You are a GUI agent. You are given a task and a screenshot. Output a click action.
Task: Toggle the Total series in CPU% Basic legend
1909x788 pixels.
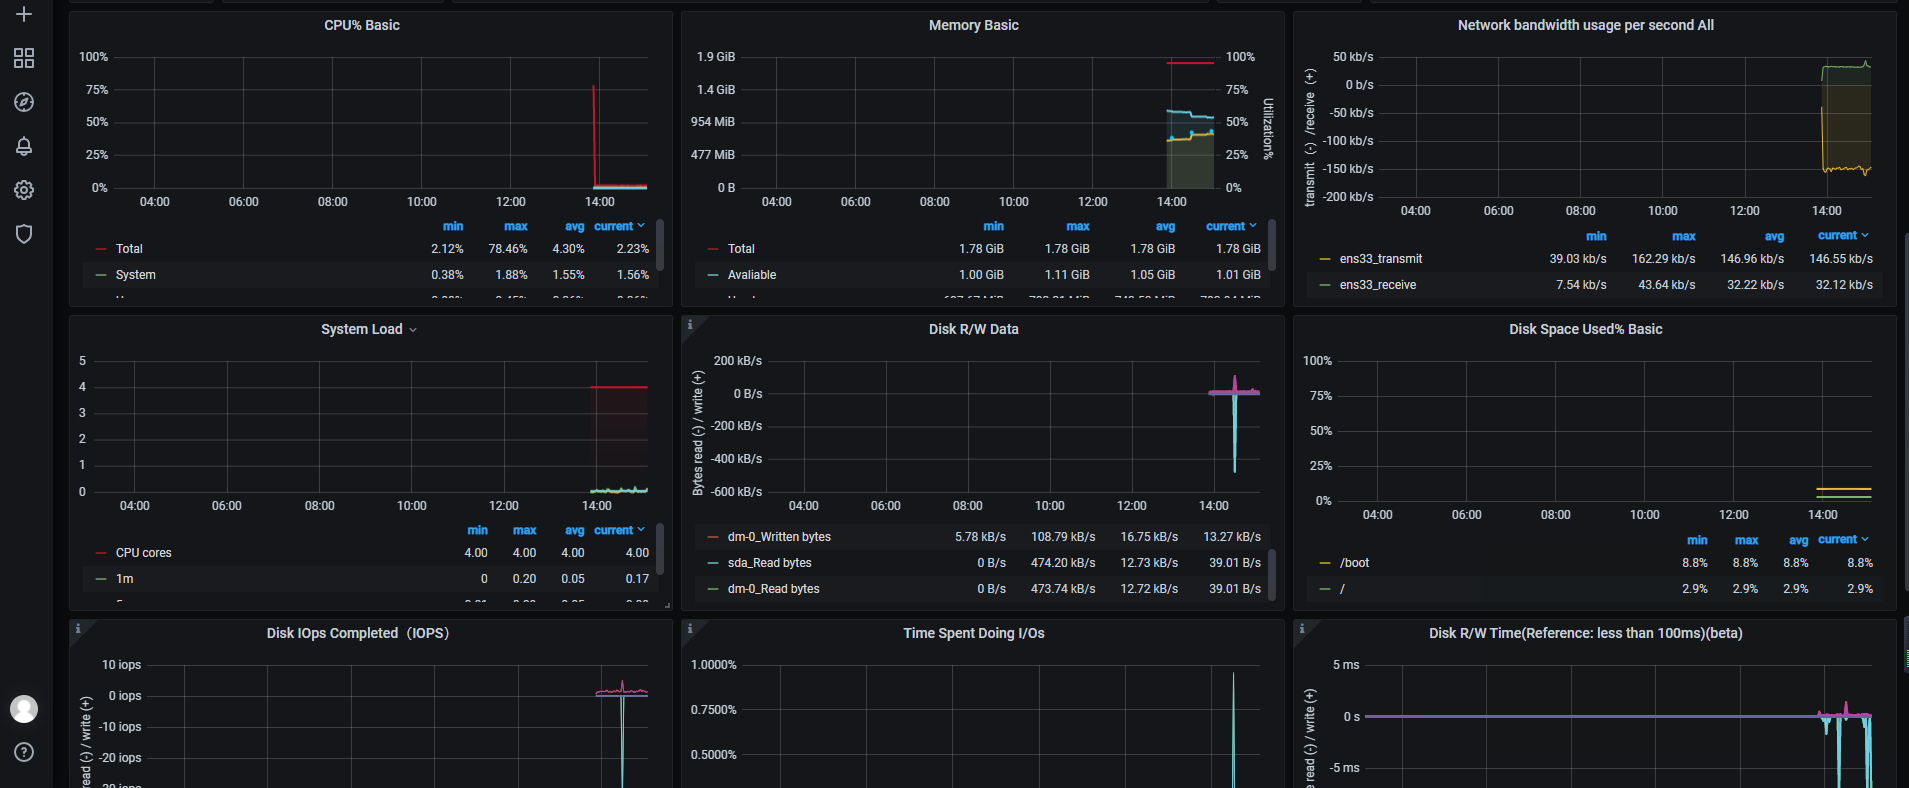129,249
